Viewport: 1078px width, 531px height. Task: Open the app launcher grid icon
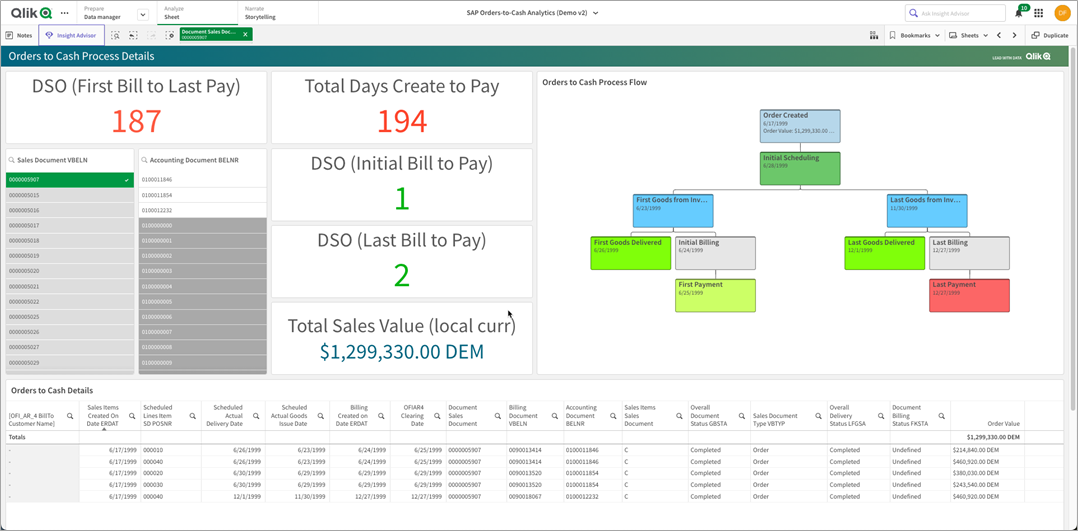1039,13
